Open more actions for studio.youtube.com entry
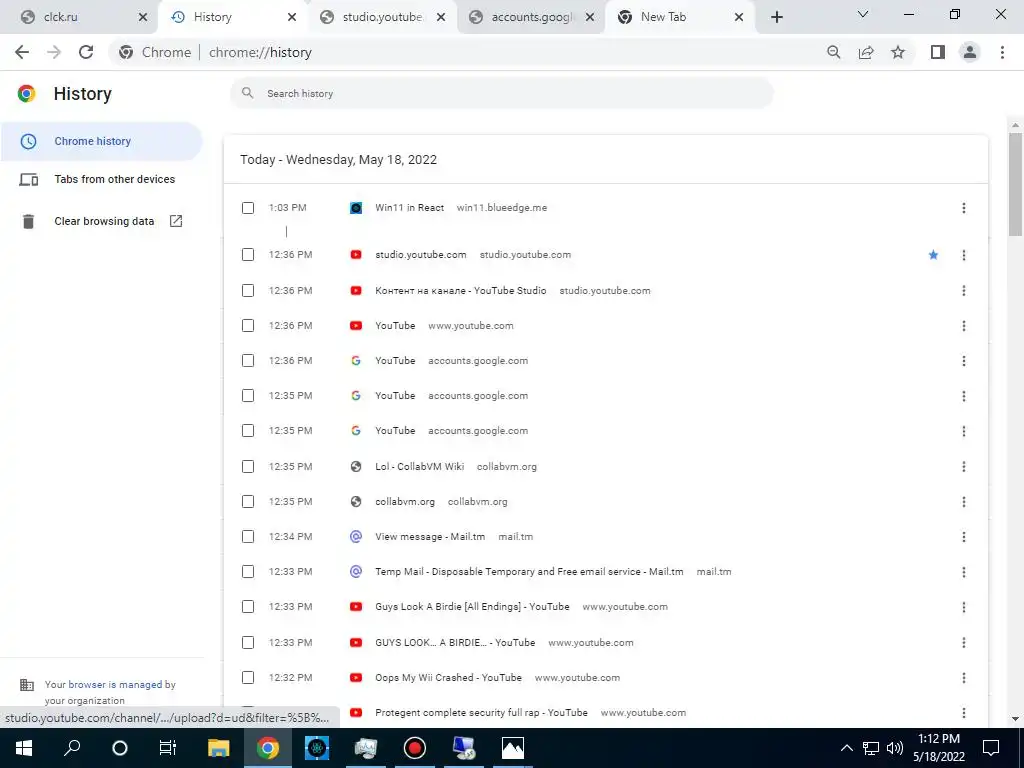This screenshot has width=1024, height=768. point(964,255)
